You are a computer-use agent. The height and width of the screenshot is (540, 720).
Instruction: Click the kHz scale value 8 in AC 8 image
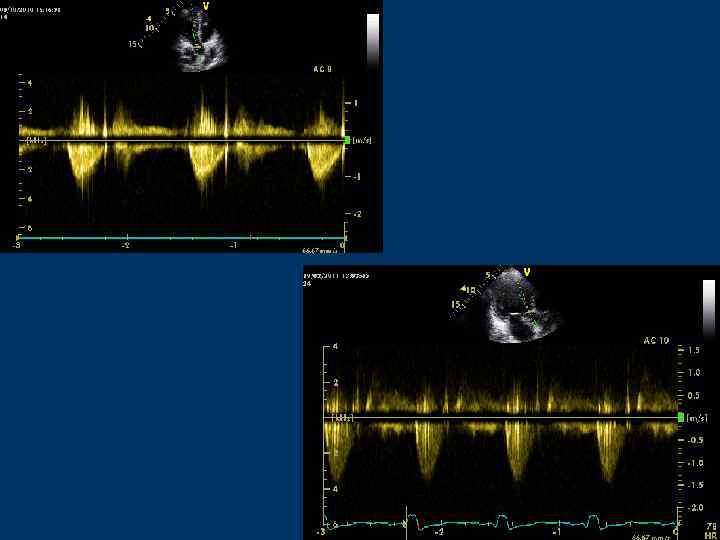[x=29, y=228]
